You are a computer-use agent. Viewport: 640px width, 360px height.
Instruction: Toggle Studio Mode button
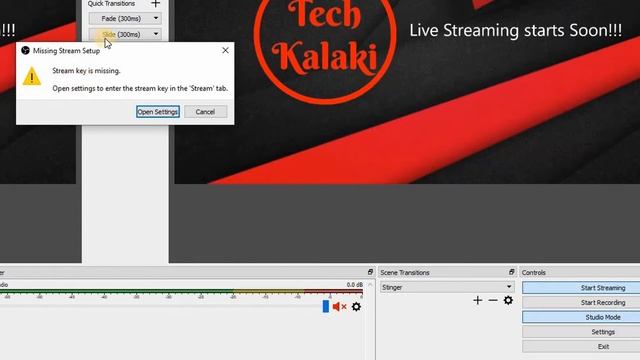pos(581,317)
